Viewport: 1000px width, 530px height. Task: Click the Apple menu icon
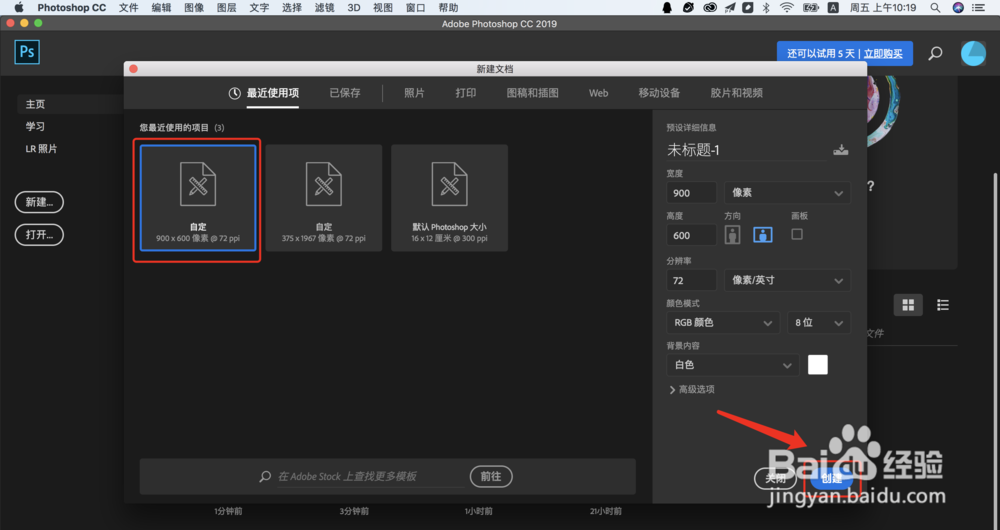click(x=18, y=8)
